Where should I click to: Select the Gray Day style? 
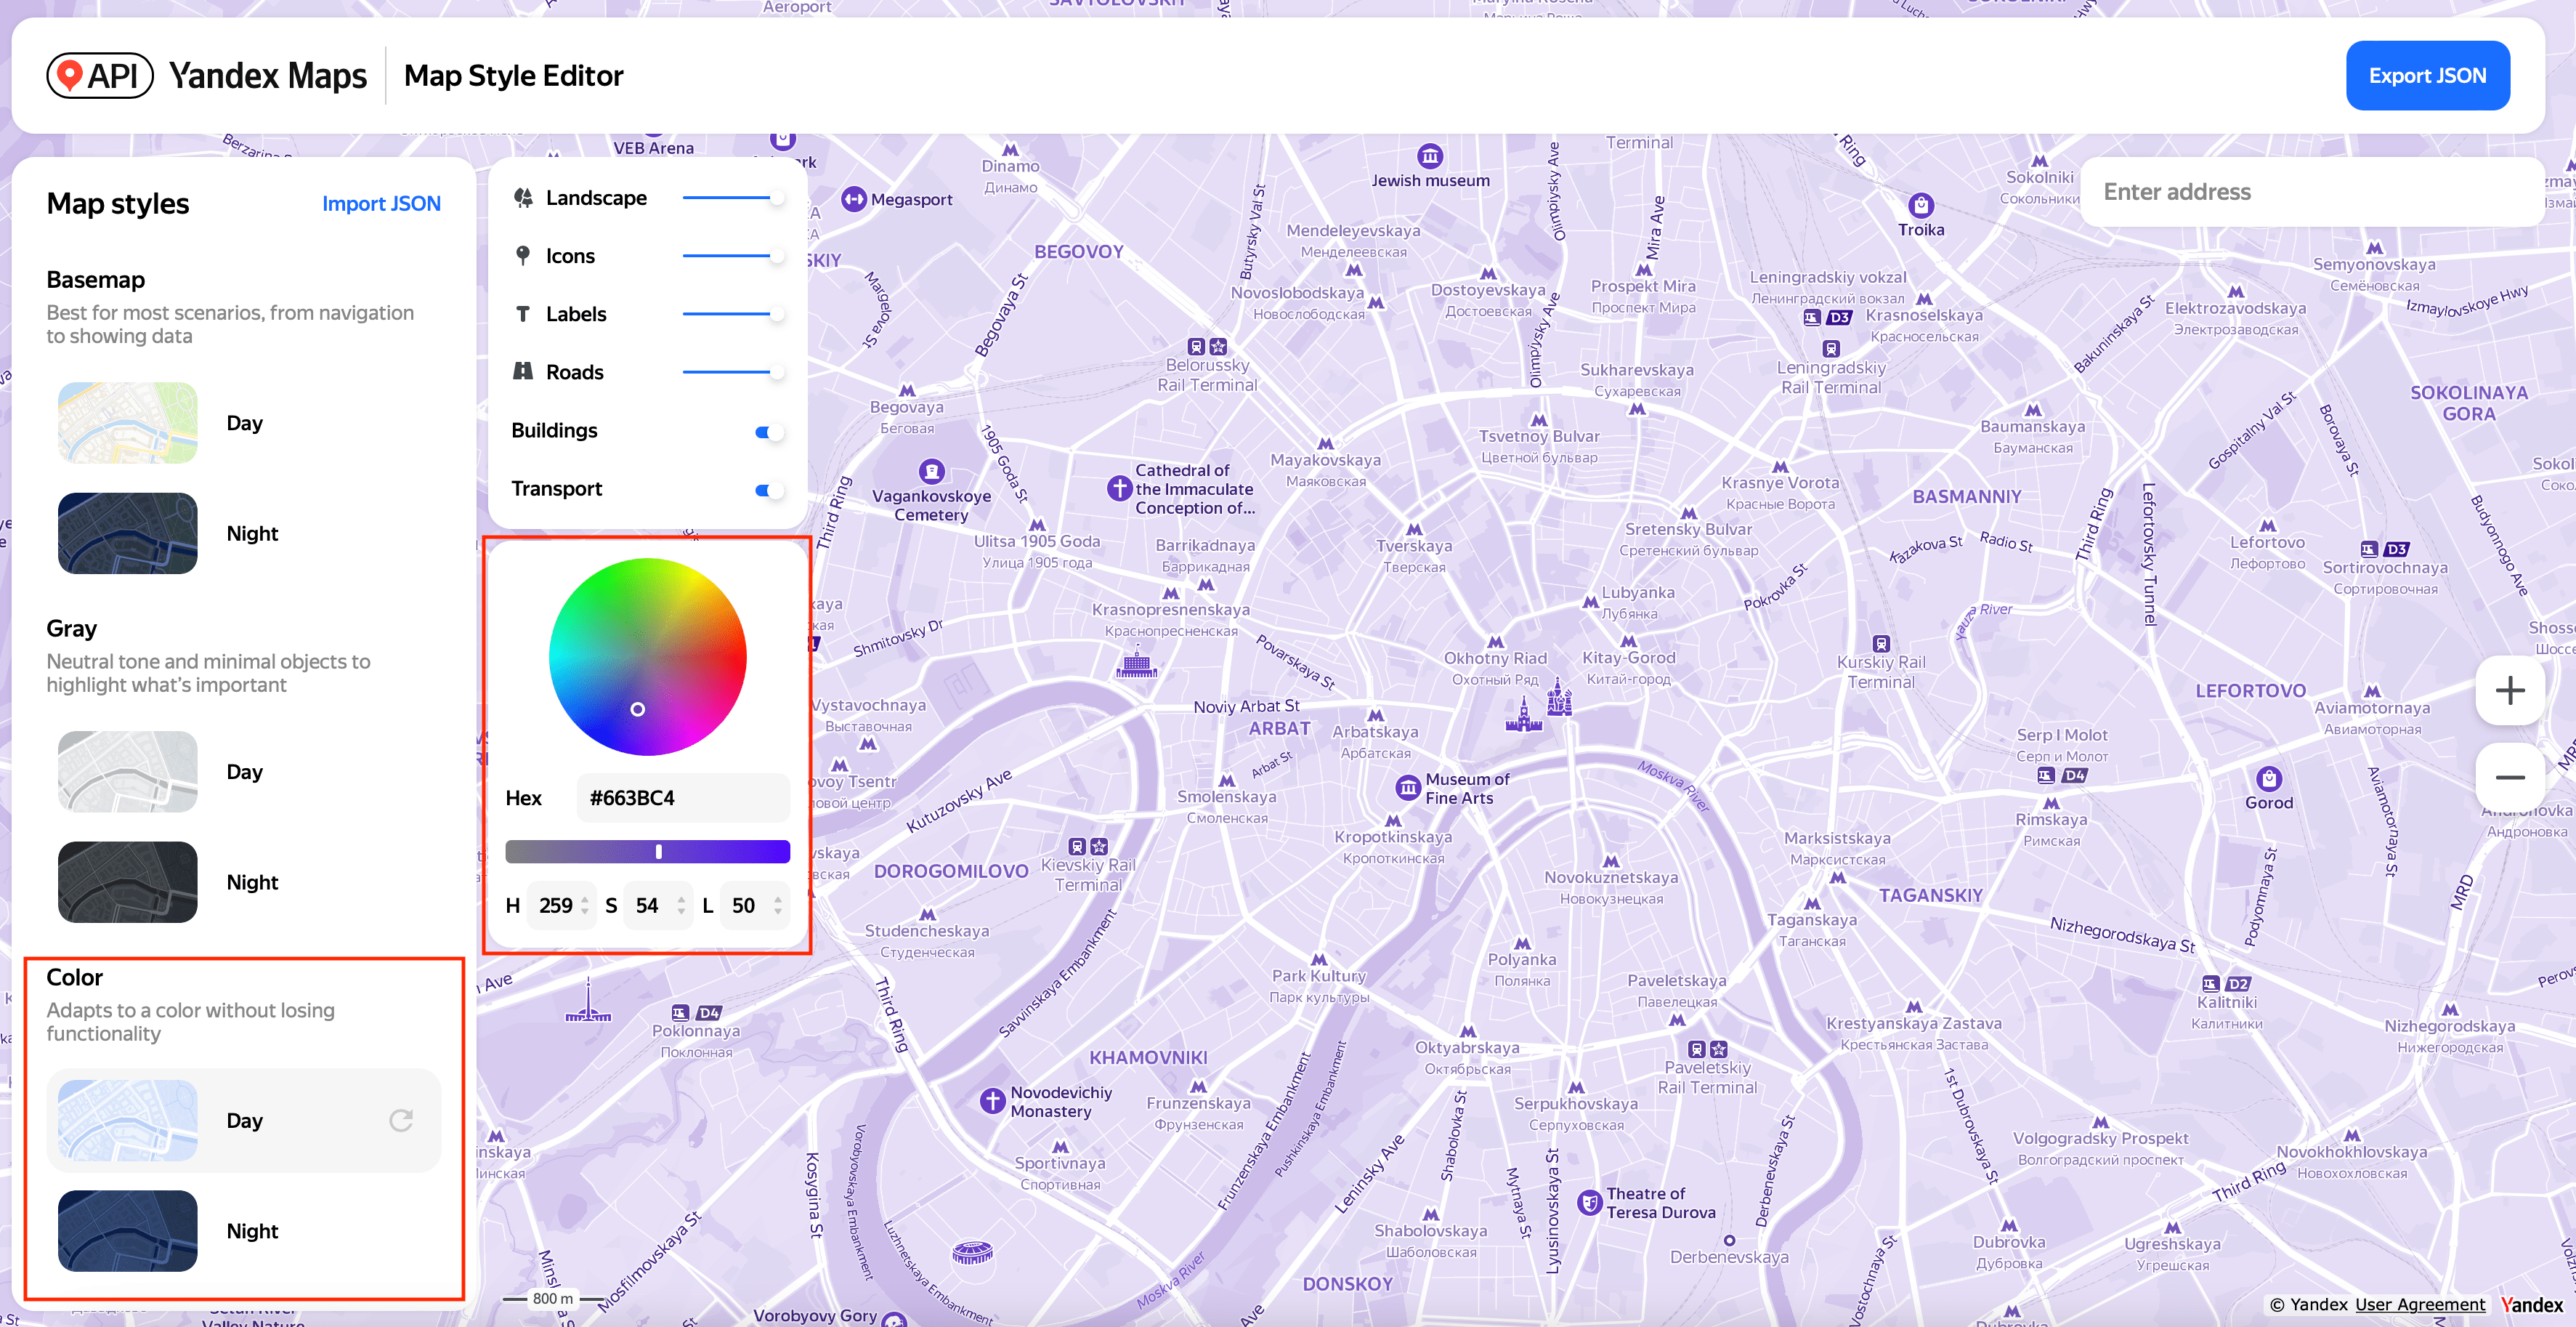click(128, 771)
